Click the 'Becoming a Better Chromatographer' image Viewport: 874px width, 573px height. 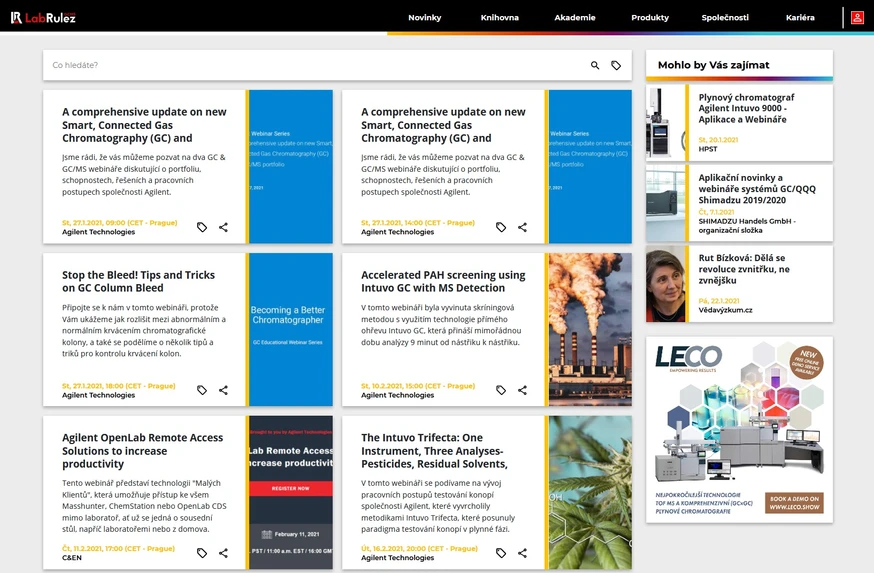pyautogui.click(x=291, y=329)
